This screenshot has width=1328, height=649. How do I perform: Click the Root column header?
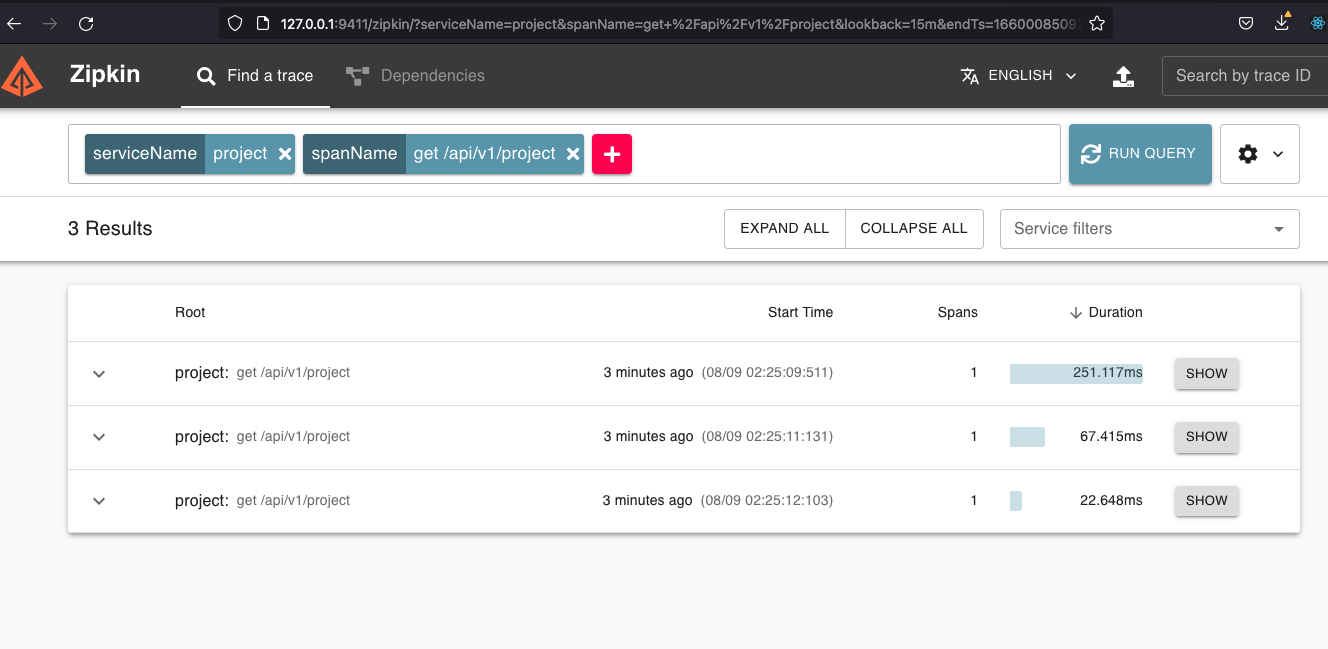(x=190, y=313)
